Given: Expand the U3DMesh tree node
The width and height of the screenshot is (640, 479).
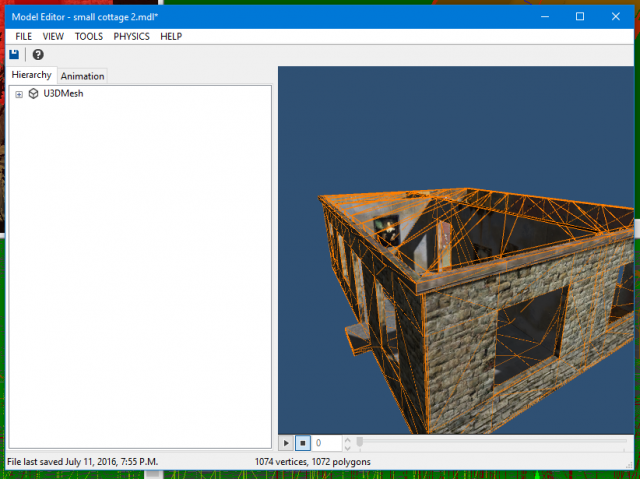Looking at the screenshot, I should (19, 94).
